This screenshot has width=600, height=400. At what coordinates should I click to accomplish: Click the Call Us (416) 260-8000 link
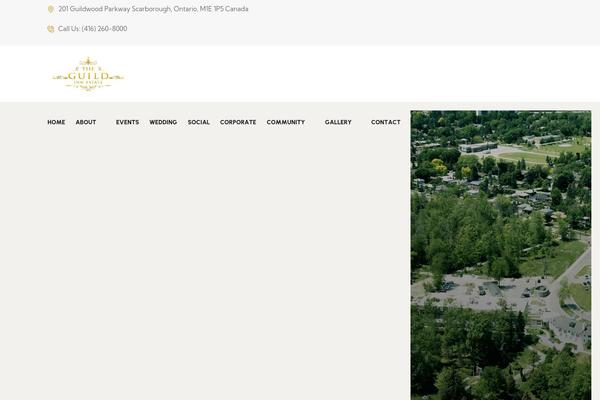93,29
